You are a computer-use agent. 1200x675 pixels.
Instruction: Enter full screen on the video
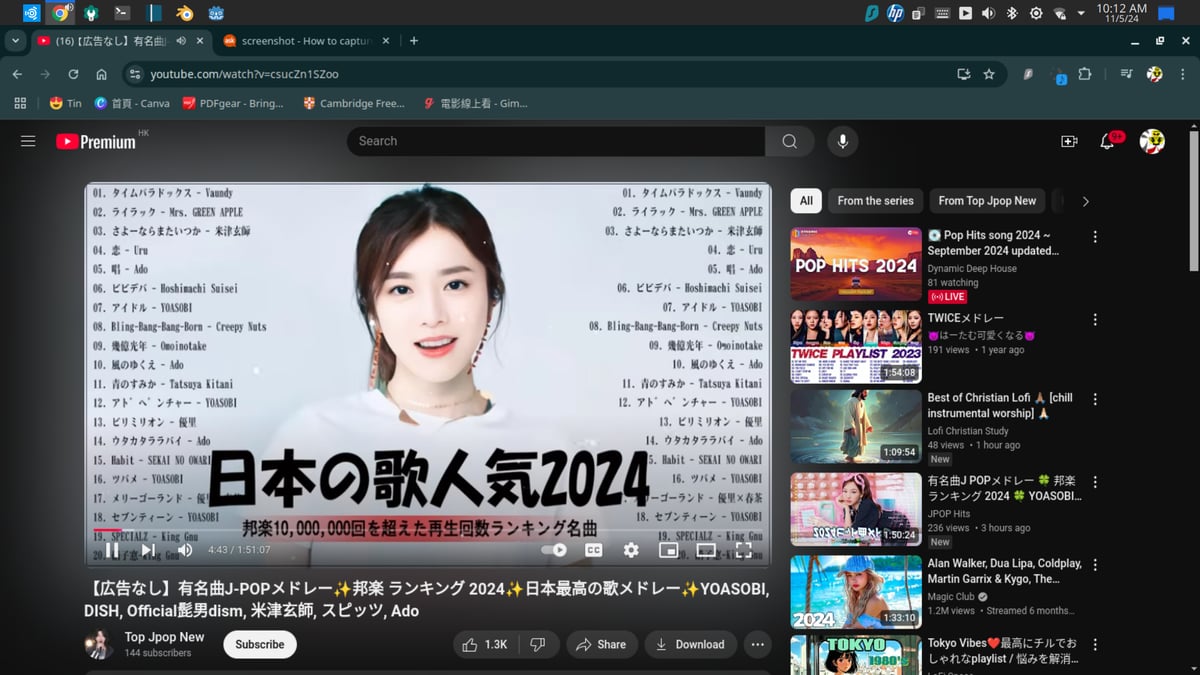(x=743, y=550)
